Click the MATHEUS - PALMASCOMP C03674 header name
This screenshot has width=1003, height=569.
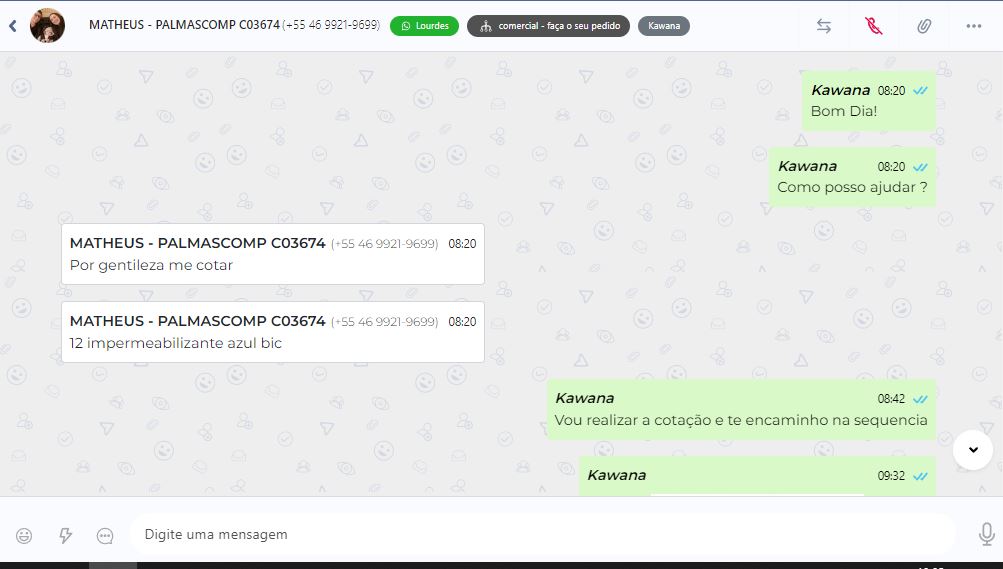184,25
